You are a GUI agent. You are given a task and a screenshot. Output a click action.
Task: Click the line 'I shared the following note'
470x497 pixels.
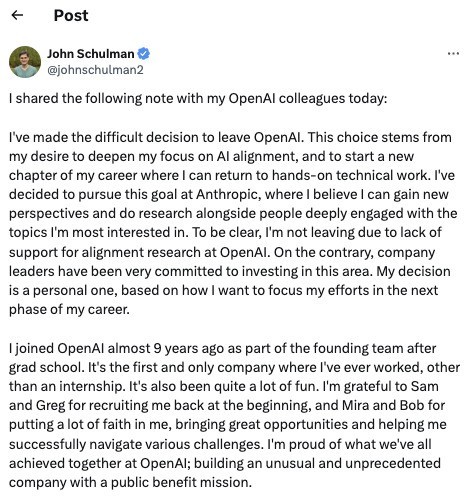[x=198, y=98]
